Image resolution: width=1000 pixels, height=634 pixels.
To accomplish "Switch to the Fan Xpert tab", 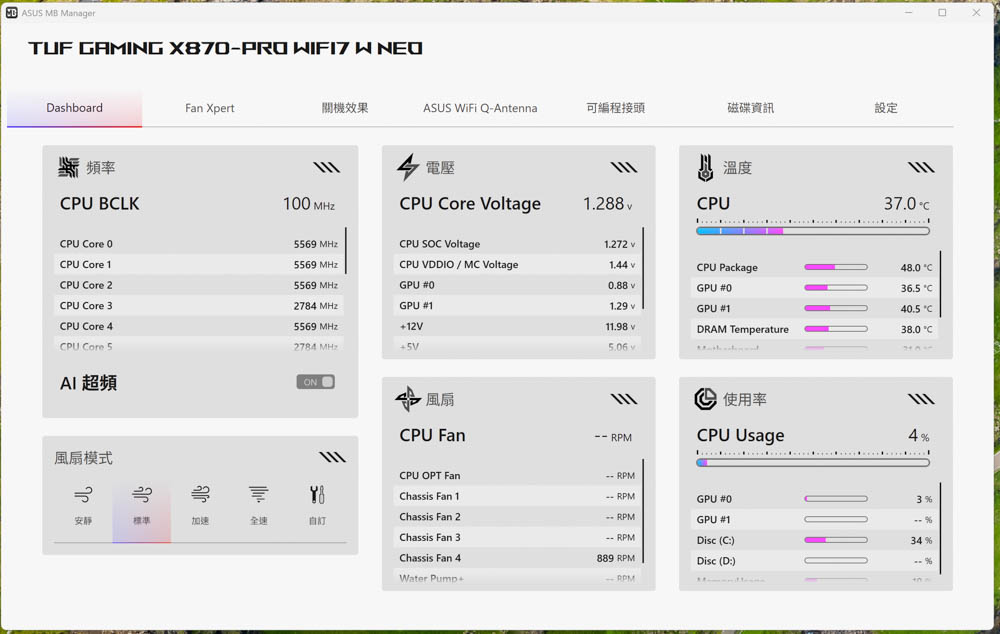I will point(210,108).
